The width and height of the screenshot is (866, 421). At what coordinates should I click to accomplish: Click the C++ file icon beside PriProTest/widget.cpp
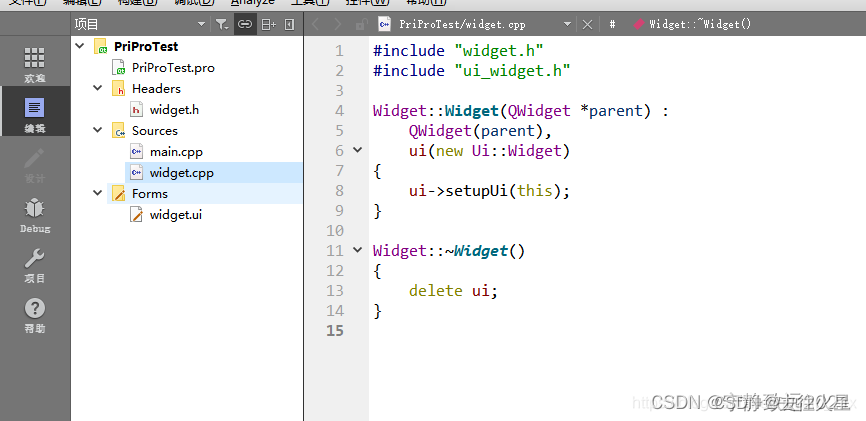384,24
